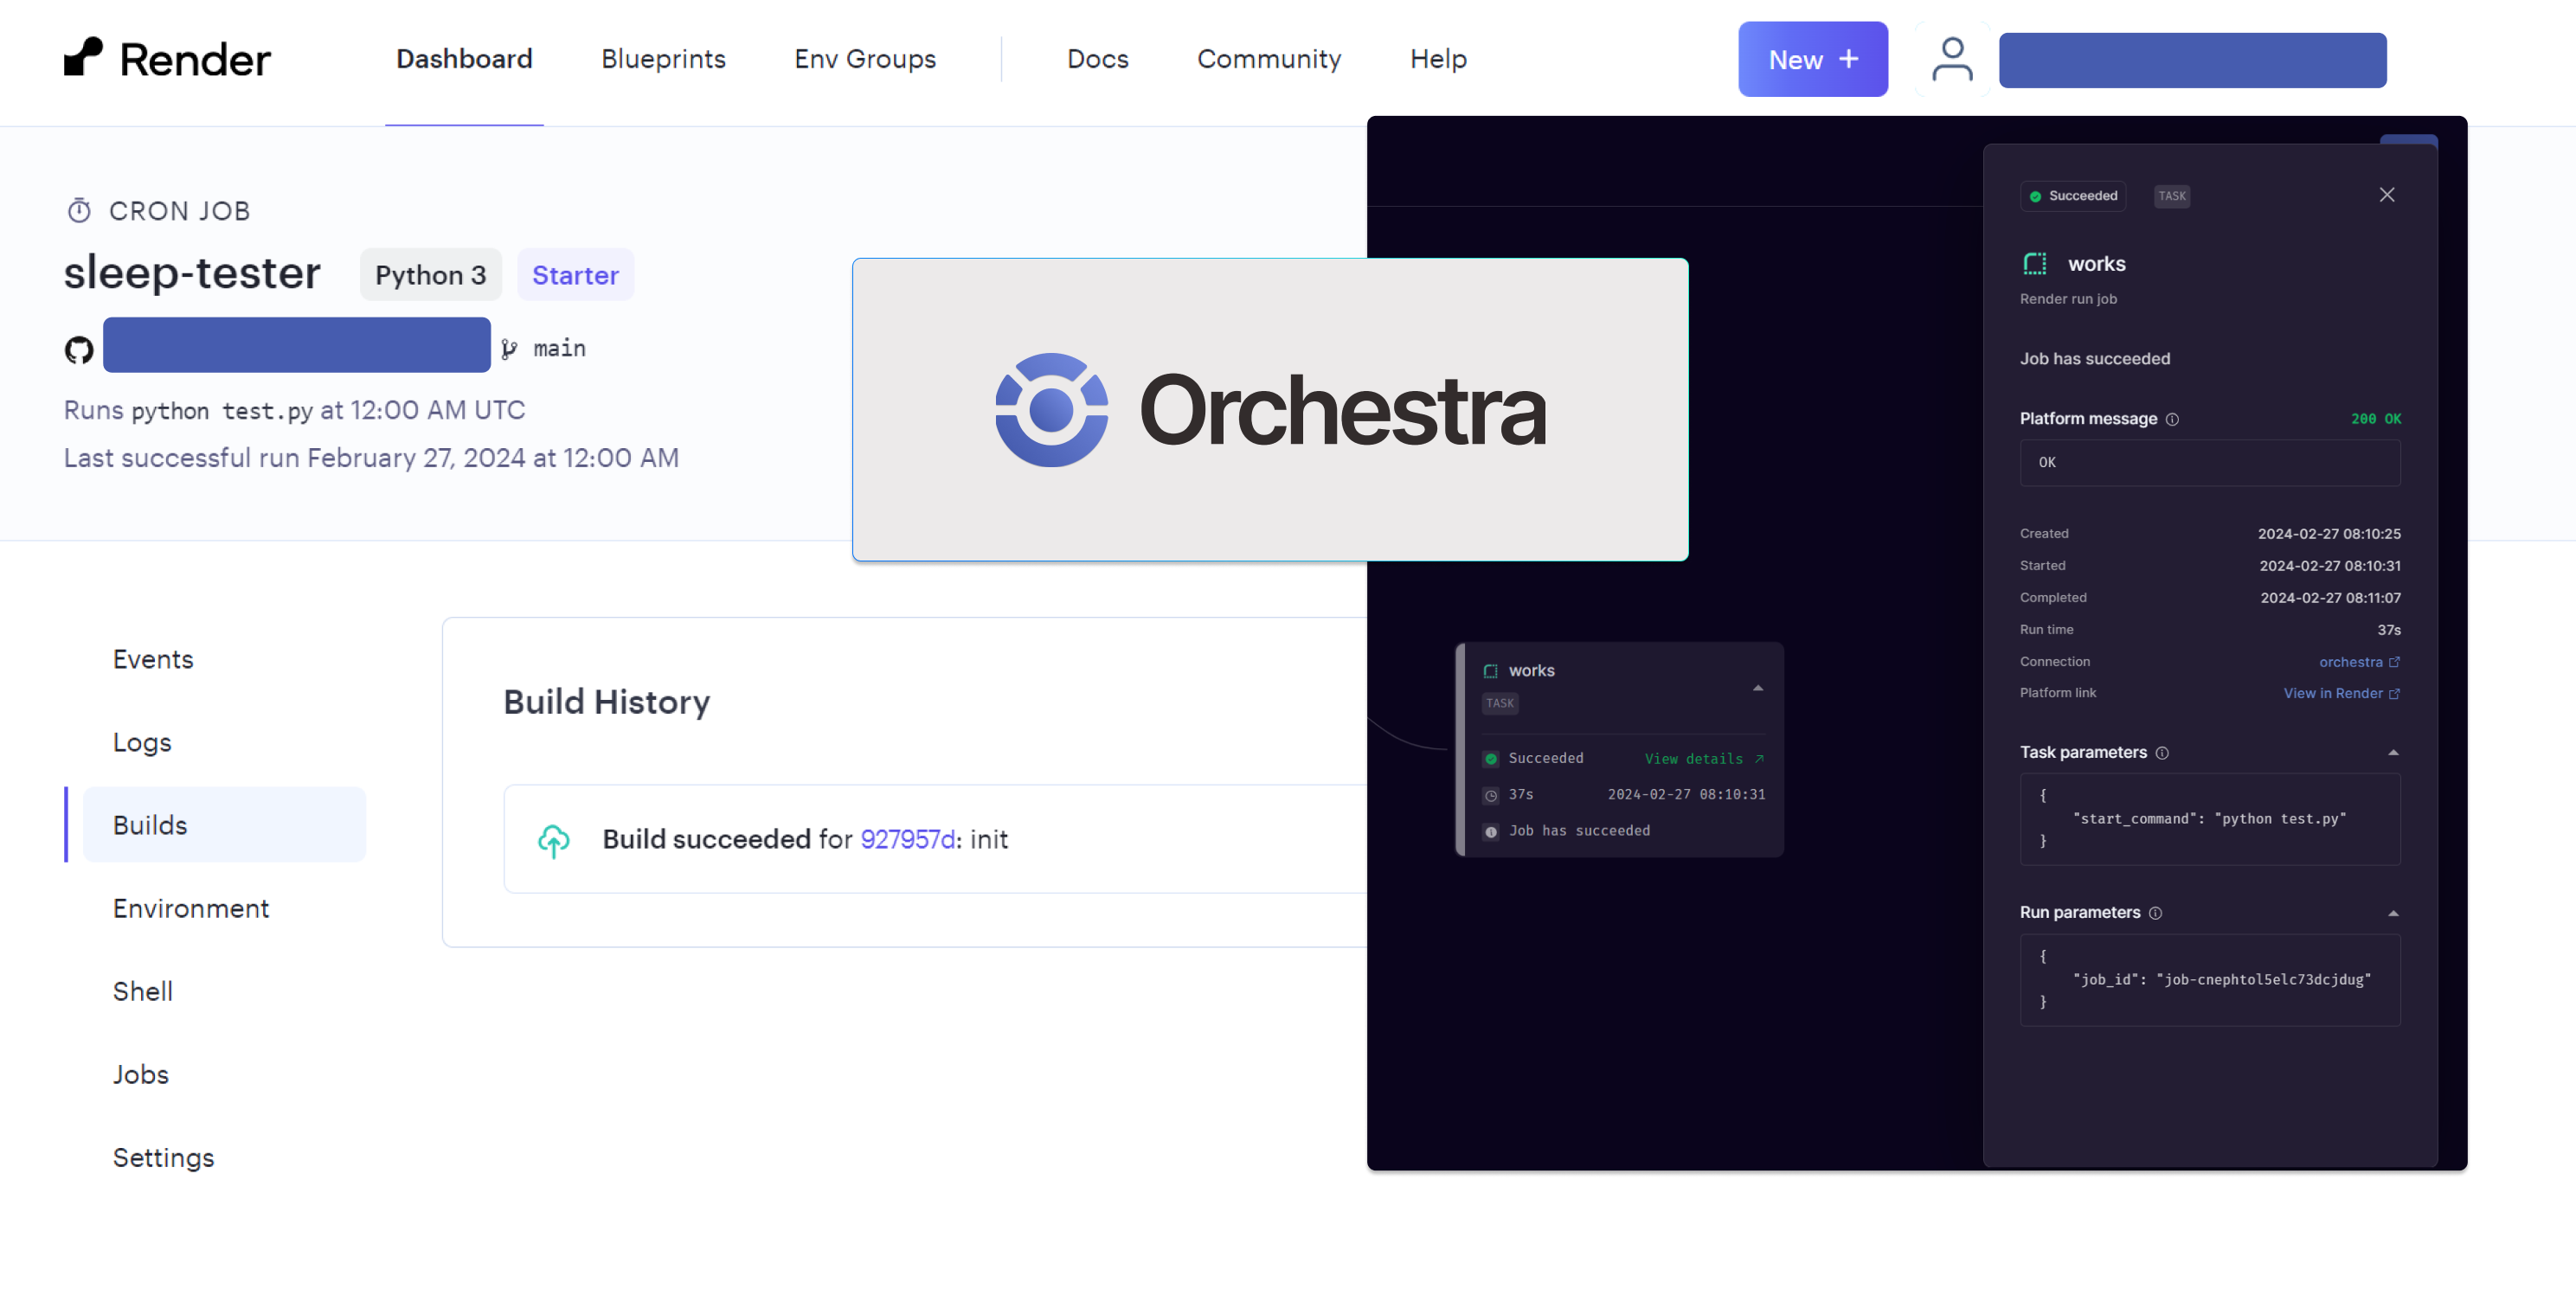
Task: Click the Run time 37s value in panel
Action: point(2388,630)
